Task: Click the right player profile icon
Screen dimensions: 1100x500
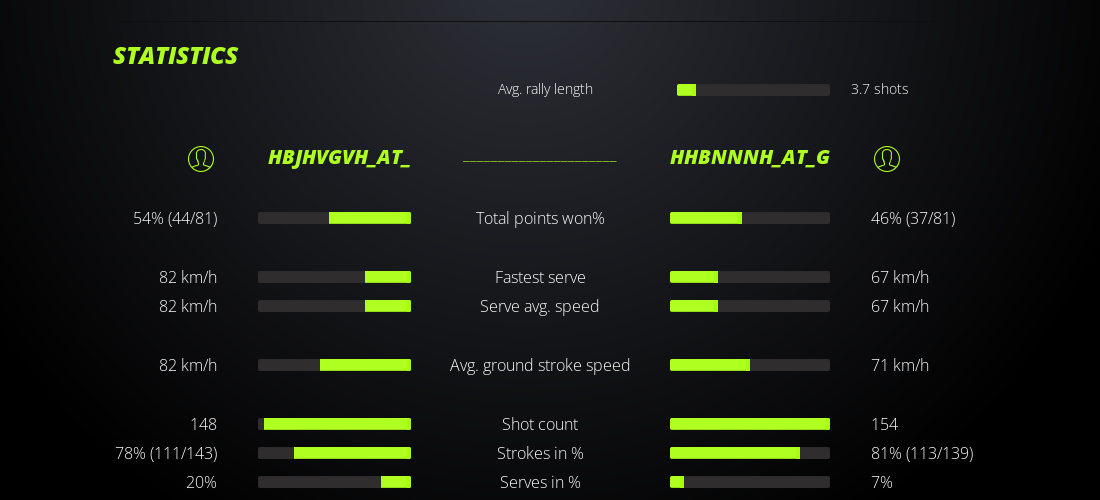Action: click(887, 159)
